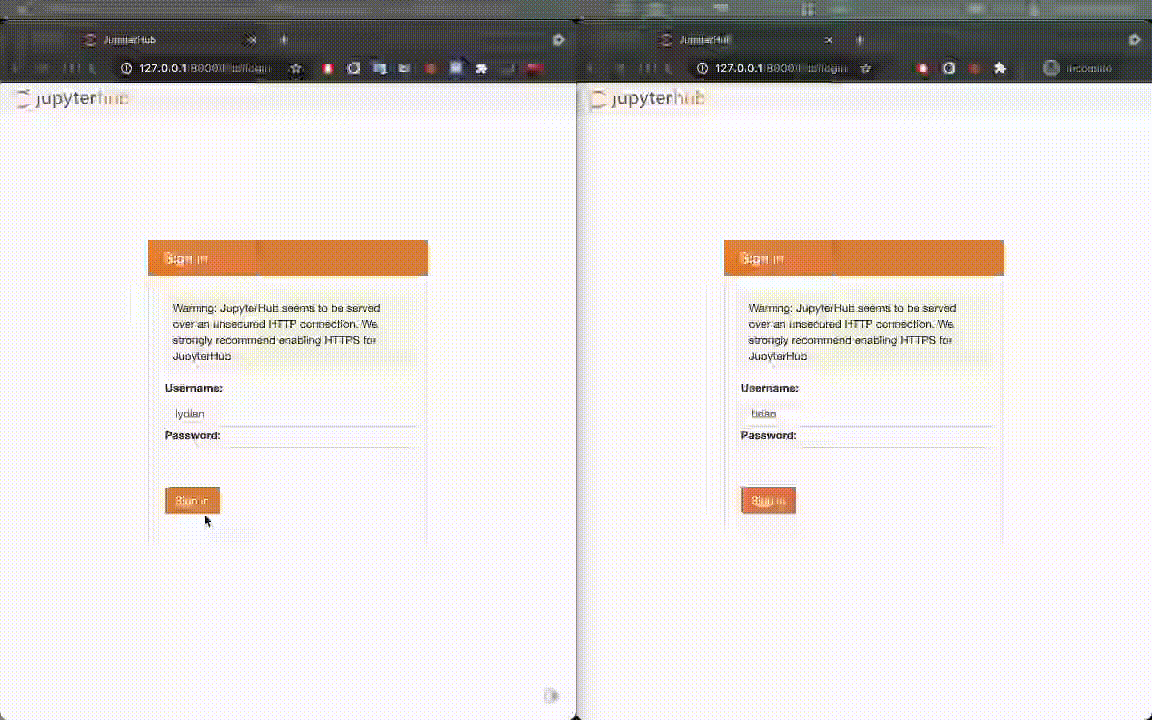
Task: Open the Extensions puzzle icon in the incognito window
Action: (x=1000, y=68)
